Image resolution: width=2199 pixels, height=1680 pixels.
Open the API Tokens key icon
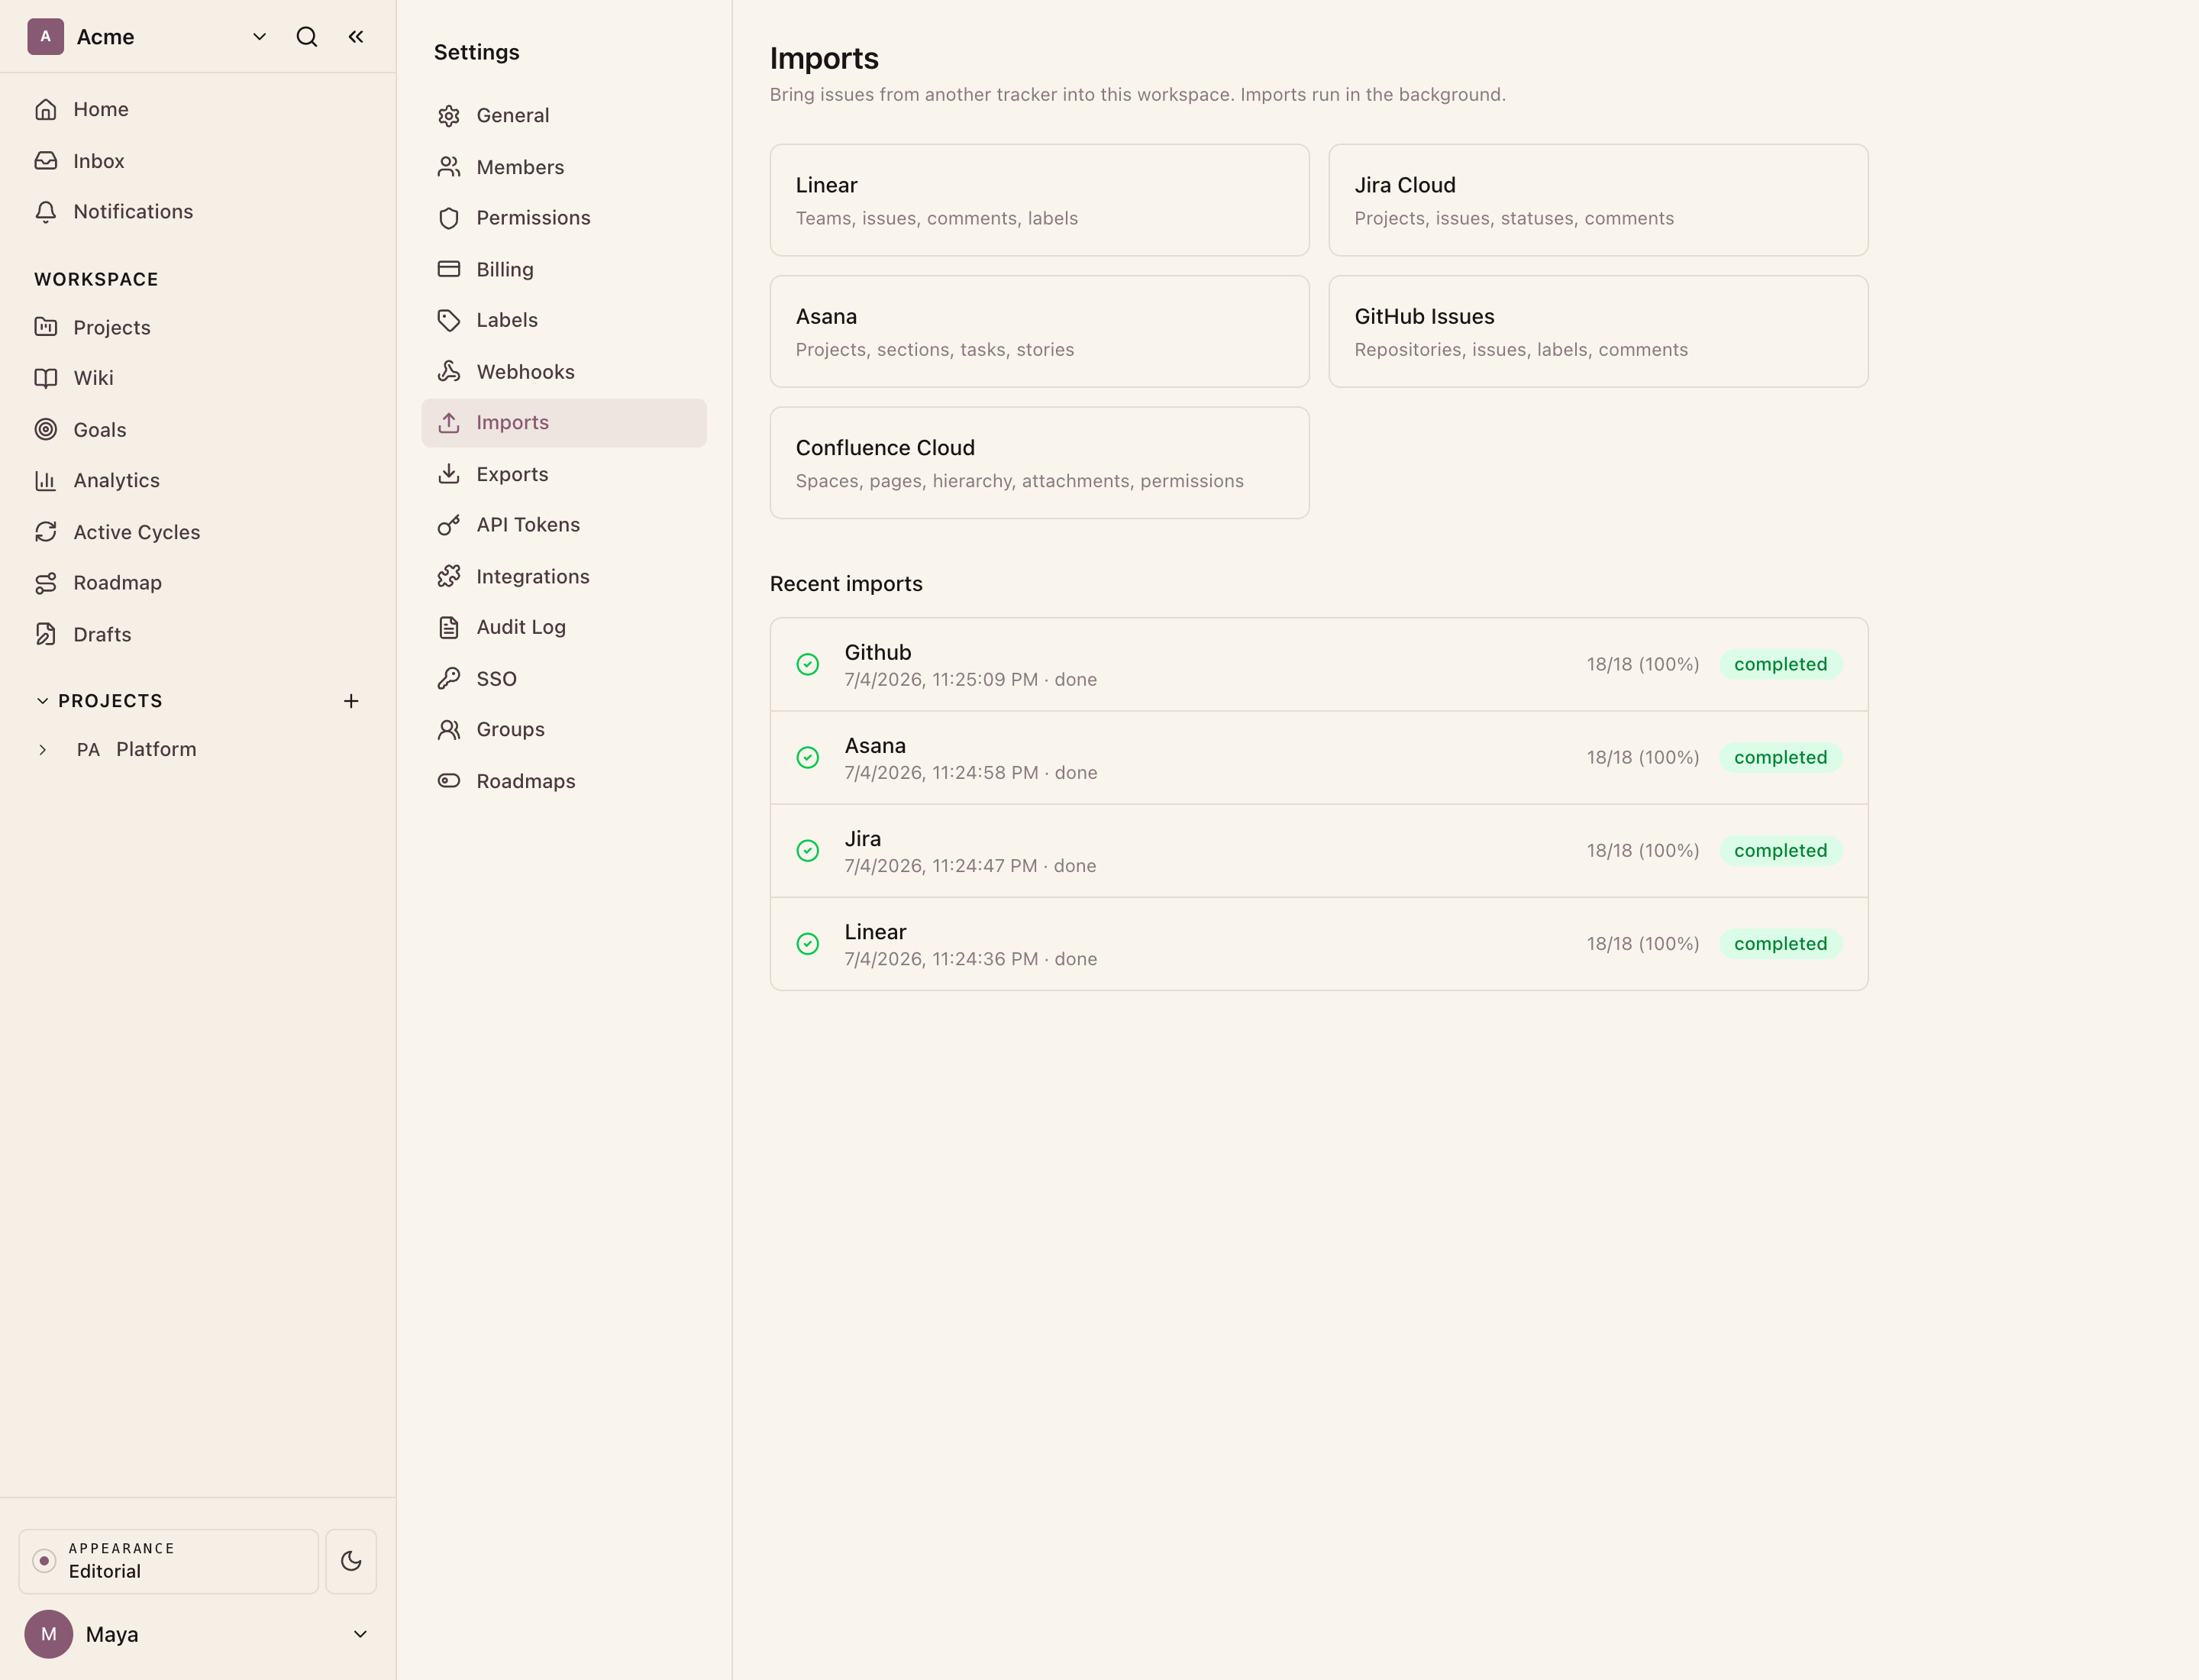point(449,525)
